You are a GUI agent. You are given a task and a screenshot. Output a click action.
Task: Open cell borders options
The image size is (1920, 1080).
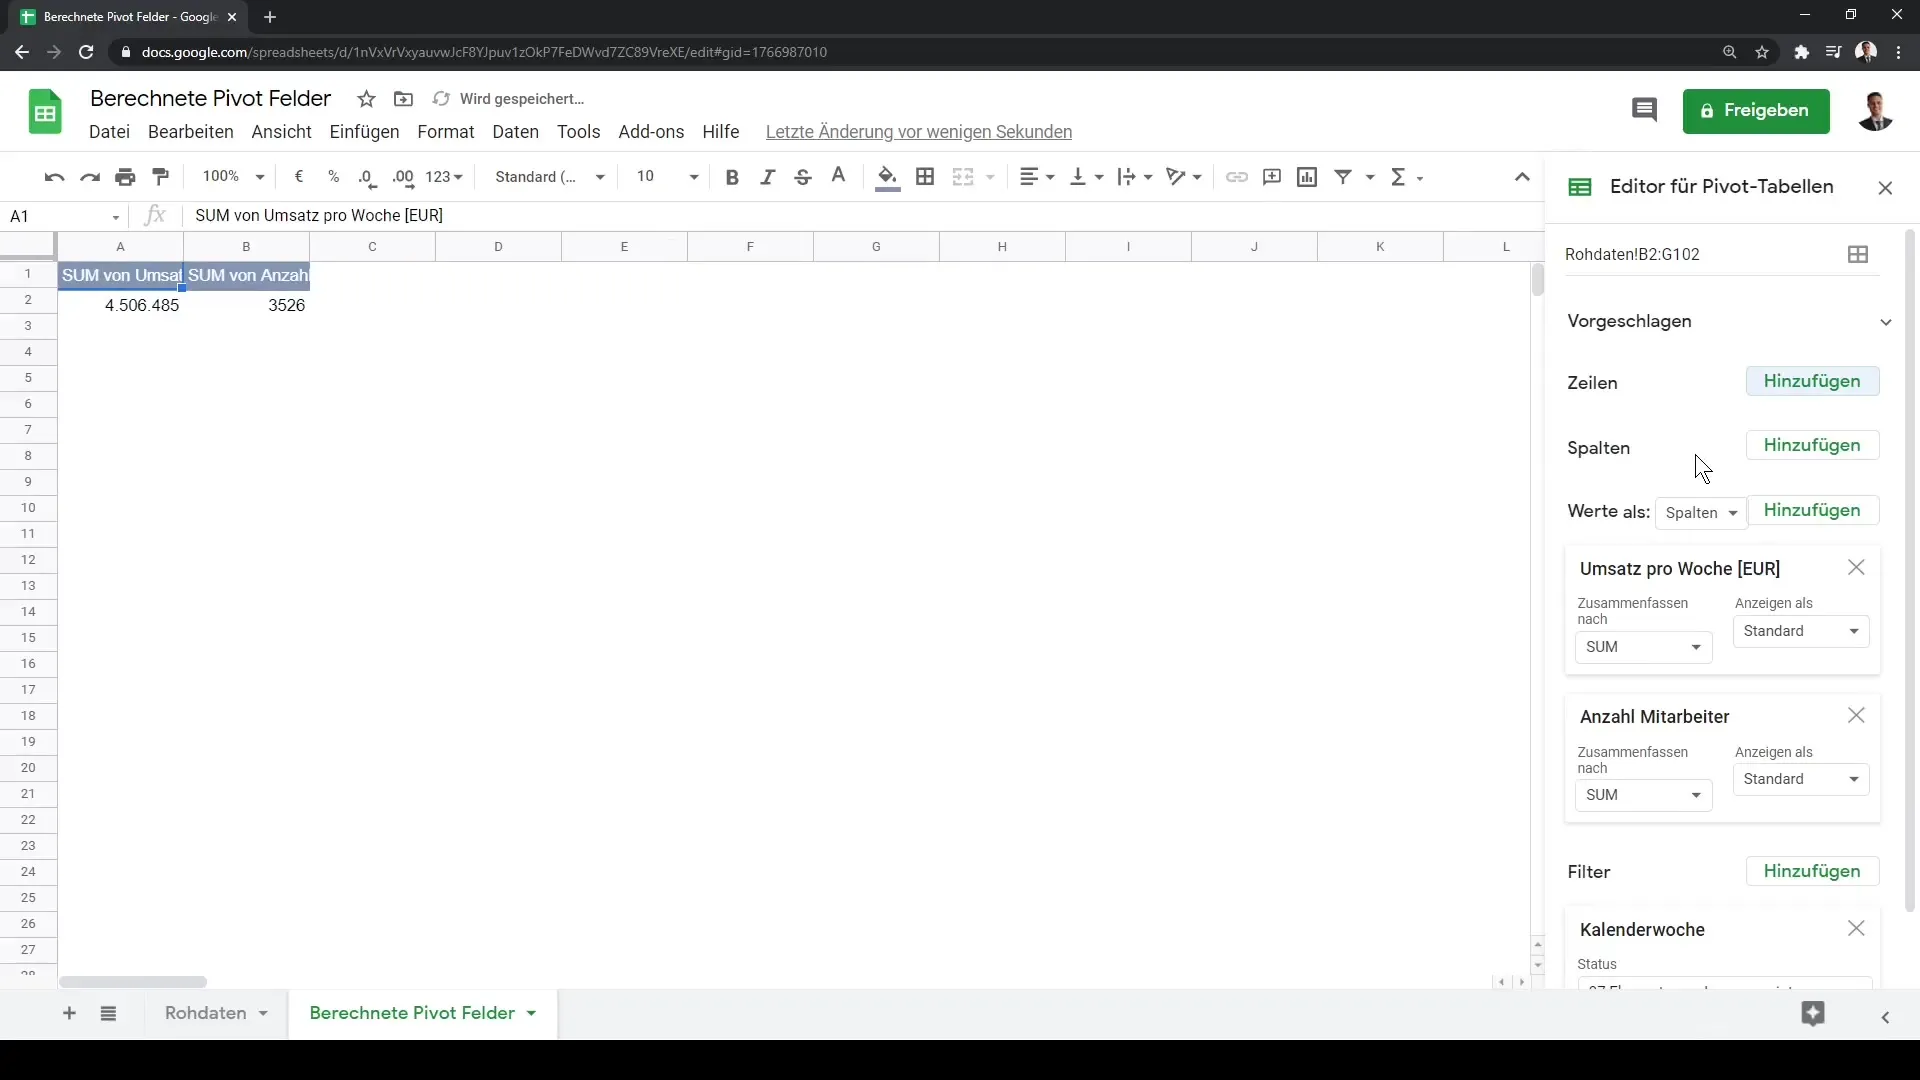tap(926, 177)
